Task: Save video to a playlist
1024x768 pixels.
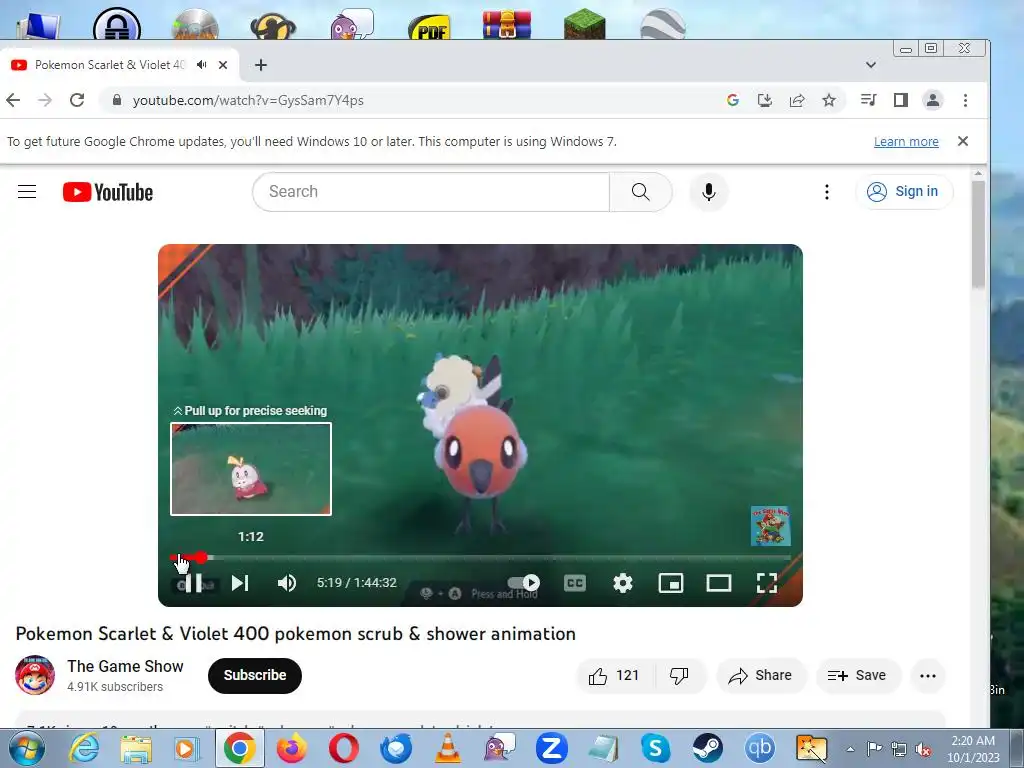Action: point(857,675)
